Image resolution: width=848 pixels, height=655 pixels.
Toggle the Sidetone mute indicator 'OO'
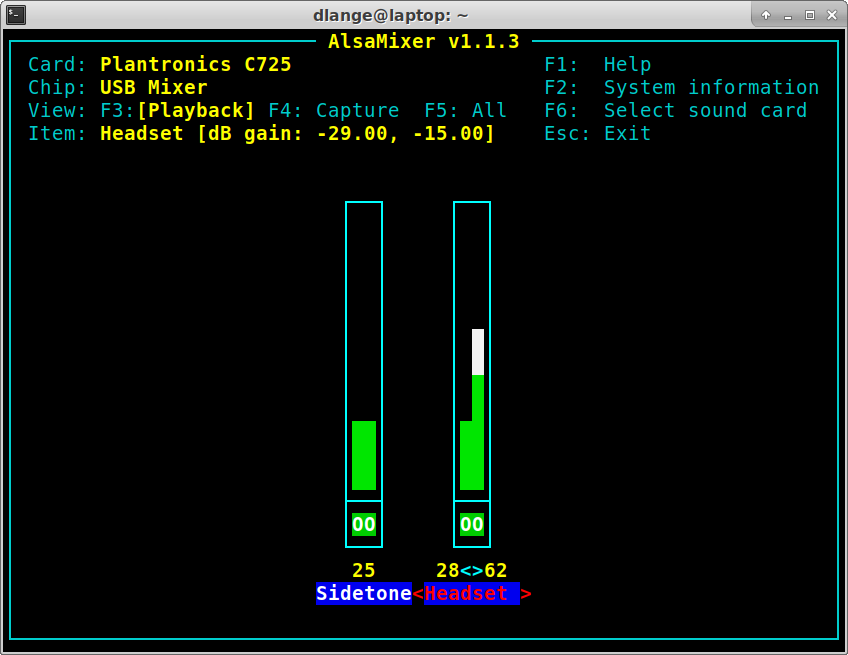click(364, 524)
